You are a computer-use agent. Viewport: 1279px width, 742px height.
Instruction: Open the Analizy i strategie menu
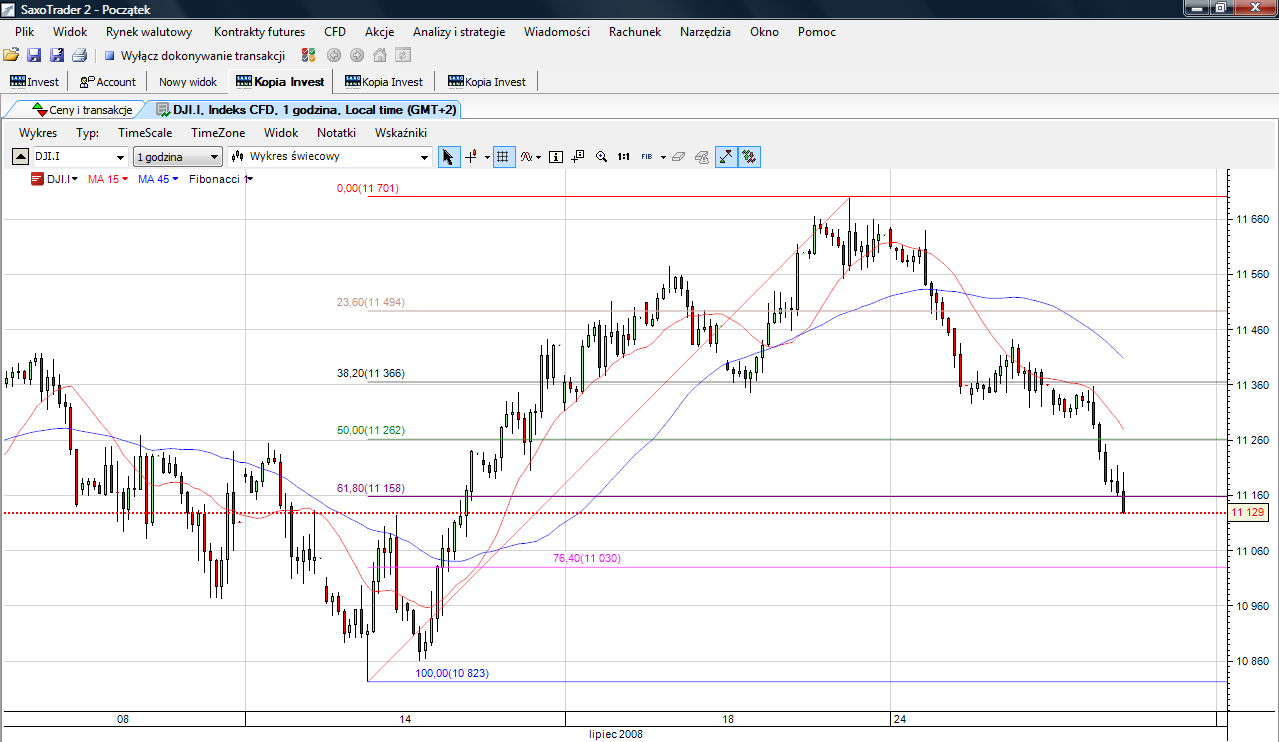point(458,32)
